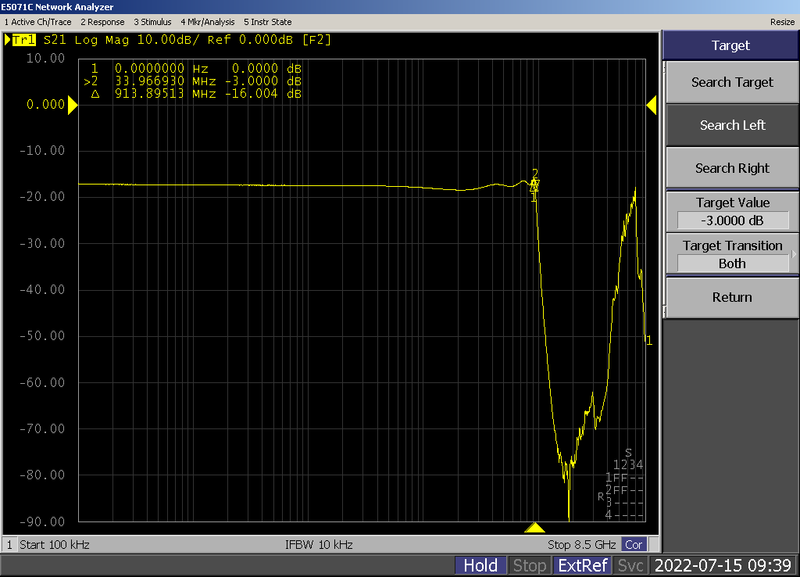This screenshot has height=577, width=800.
Task: Toggle the ExtRef status indicator
Action: coord(582,565)
